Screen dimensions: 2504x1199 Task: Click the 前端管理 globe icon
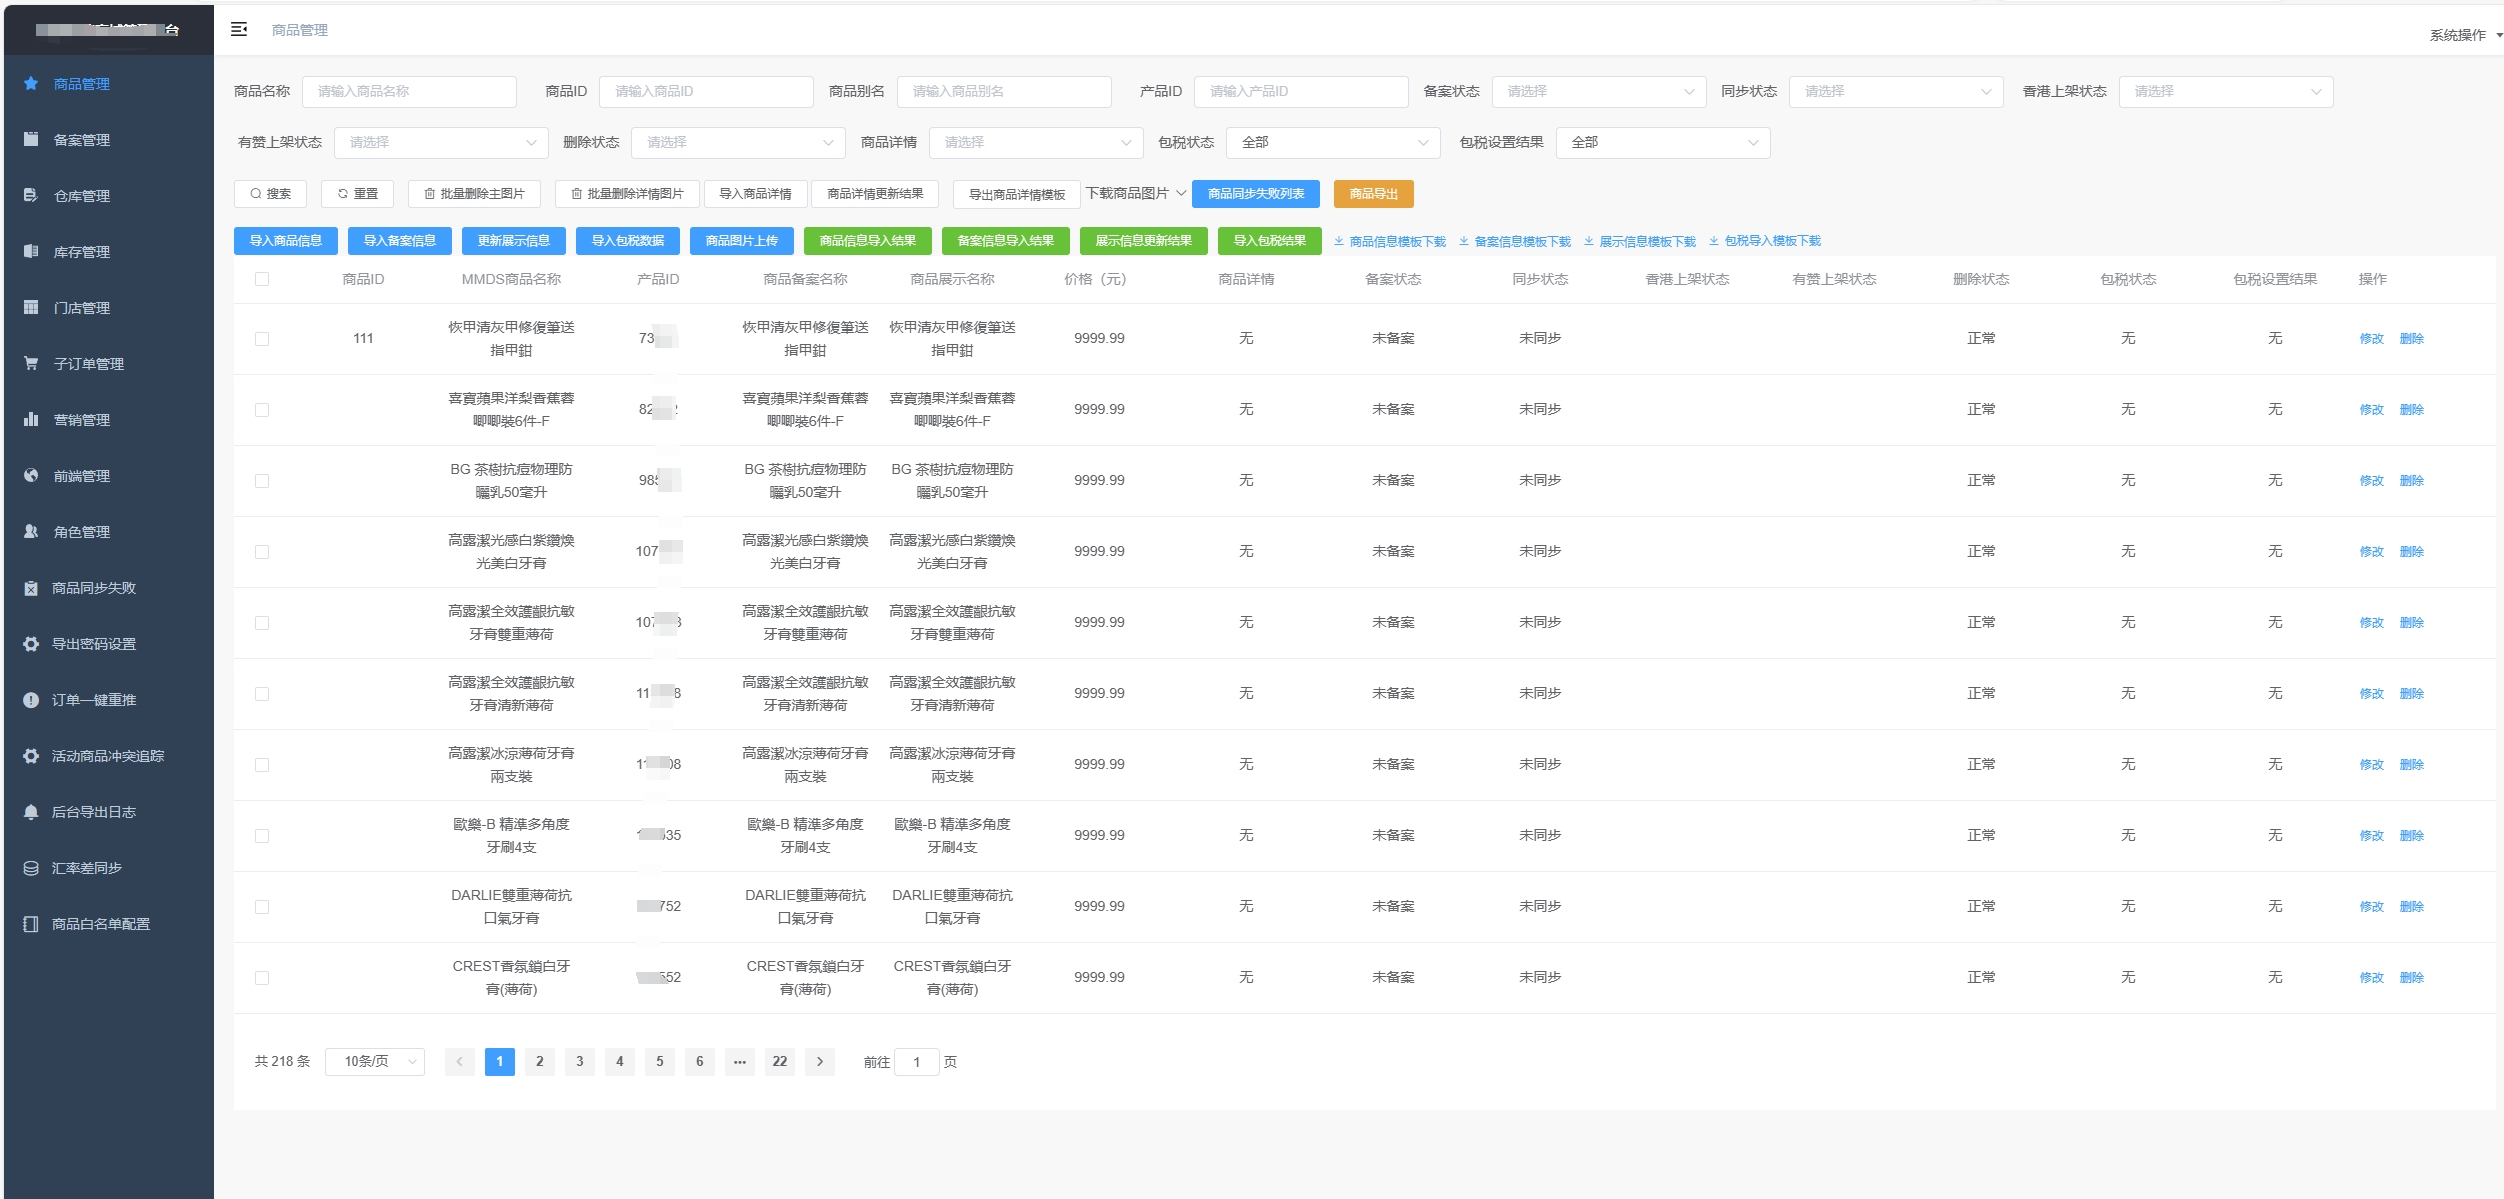click(31, 475)
